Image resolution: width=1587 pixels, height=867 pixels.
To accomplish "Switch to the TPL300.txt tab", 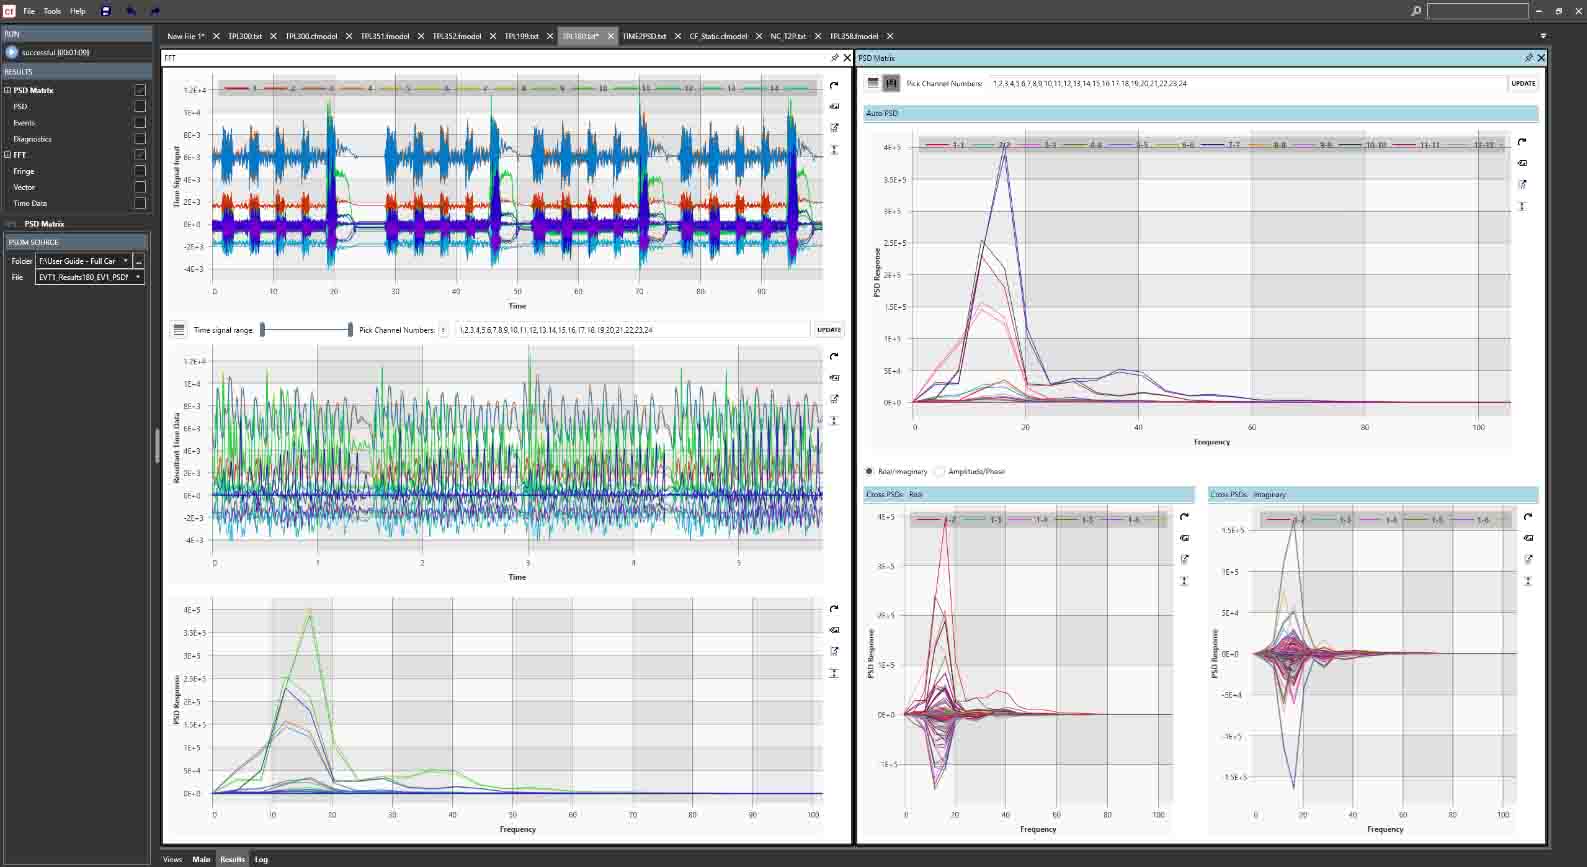I will pyautogui.click(x=245, y=36).
